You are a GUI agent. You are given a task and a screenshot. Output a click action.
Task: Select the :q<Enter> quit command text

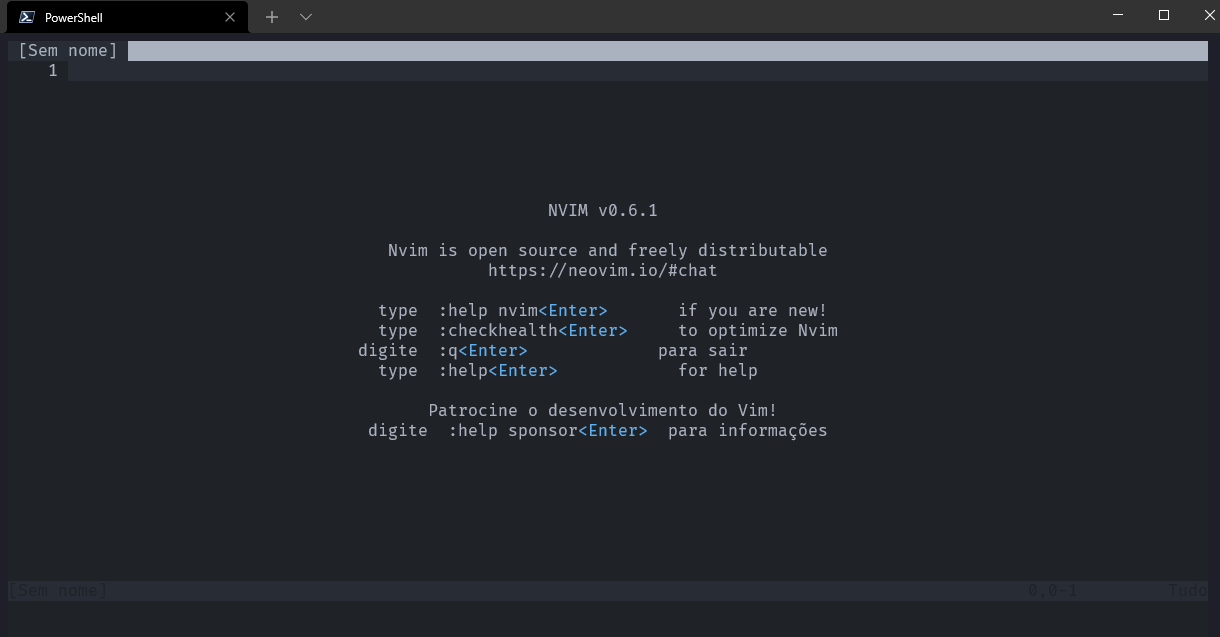[484, 350]
